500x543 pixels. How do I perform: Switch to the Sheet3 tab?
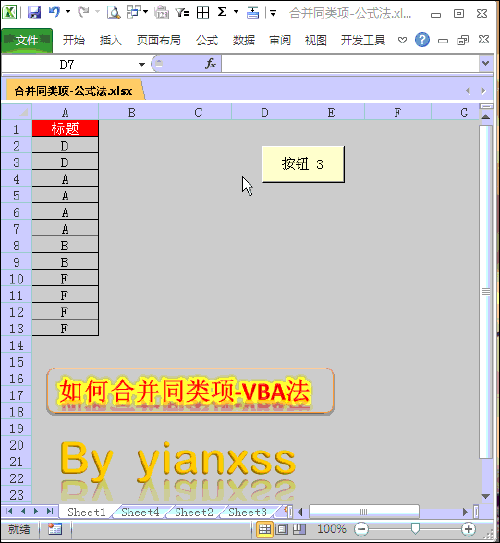247,512
